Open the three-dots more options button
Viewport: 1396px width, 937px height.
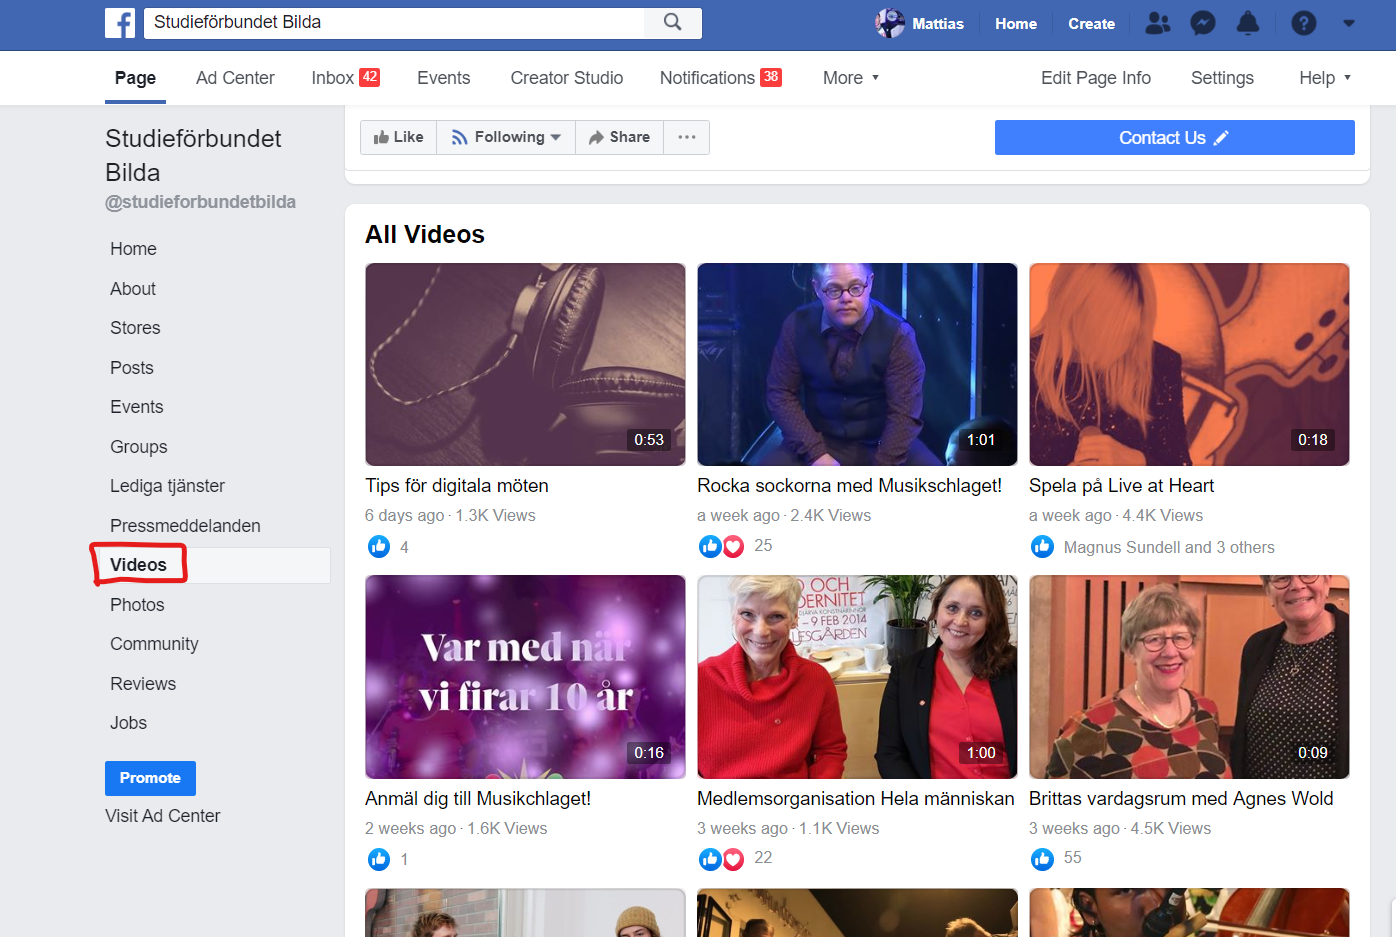pyautogui.click(x=687, y=137)
